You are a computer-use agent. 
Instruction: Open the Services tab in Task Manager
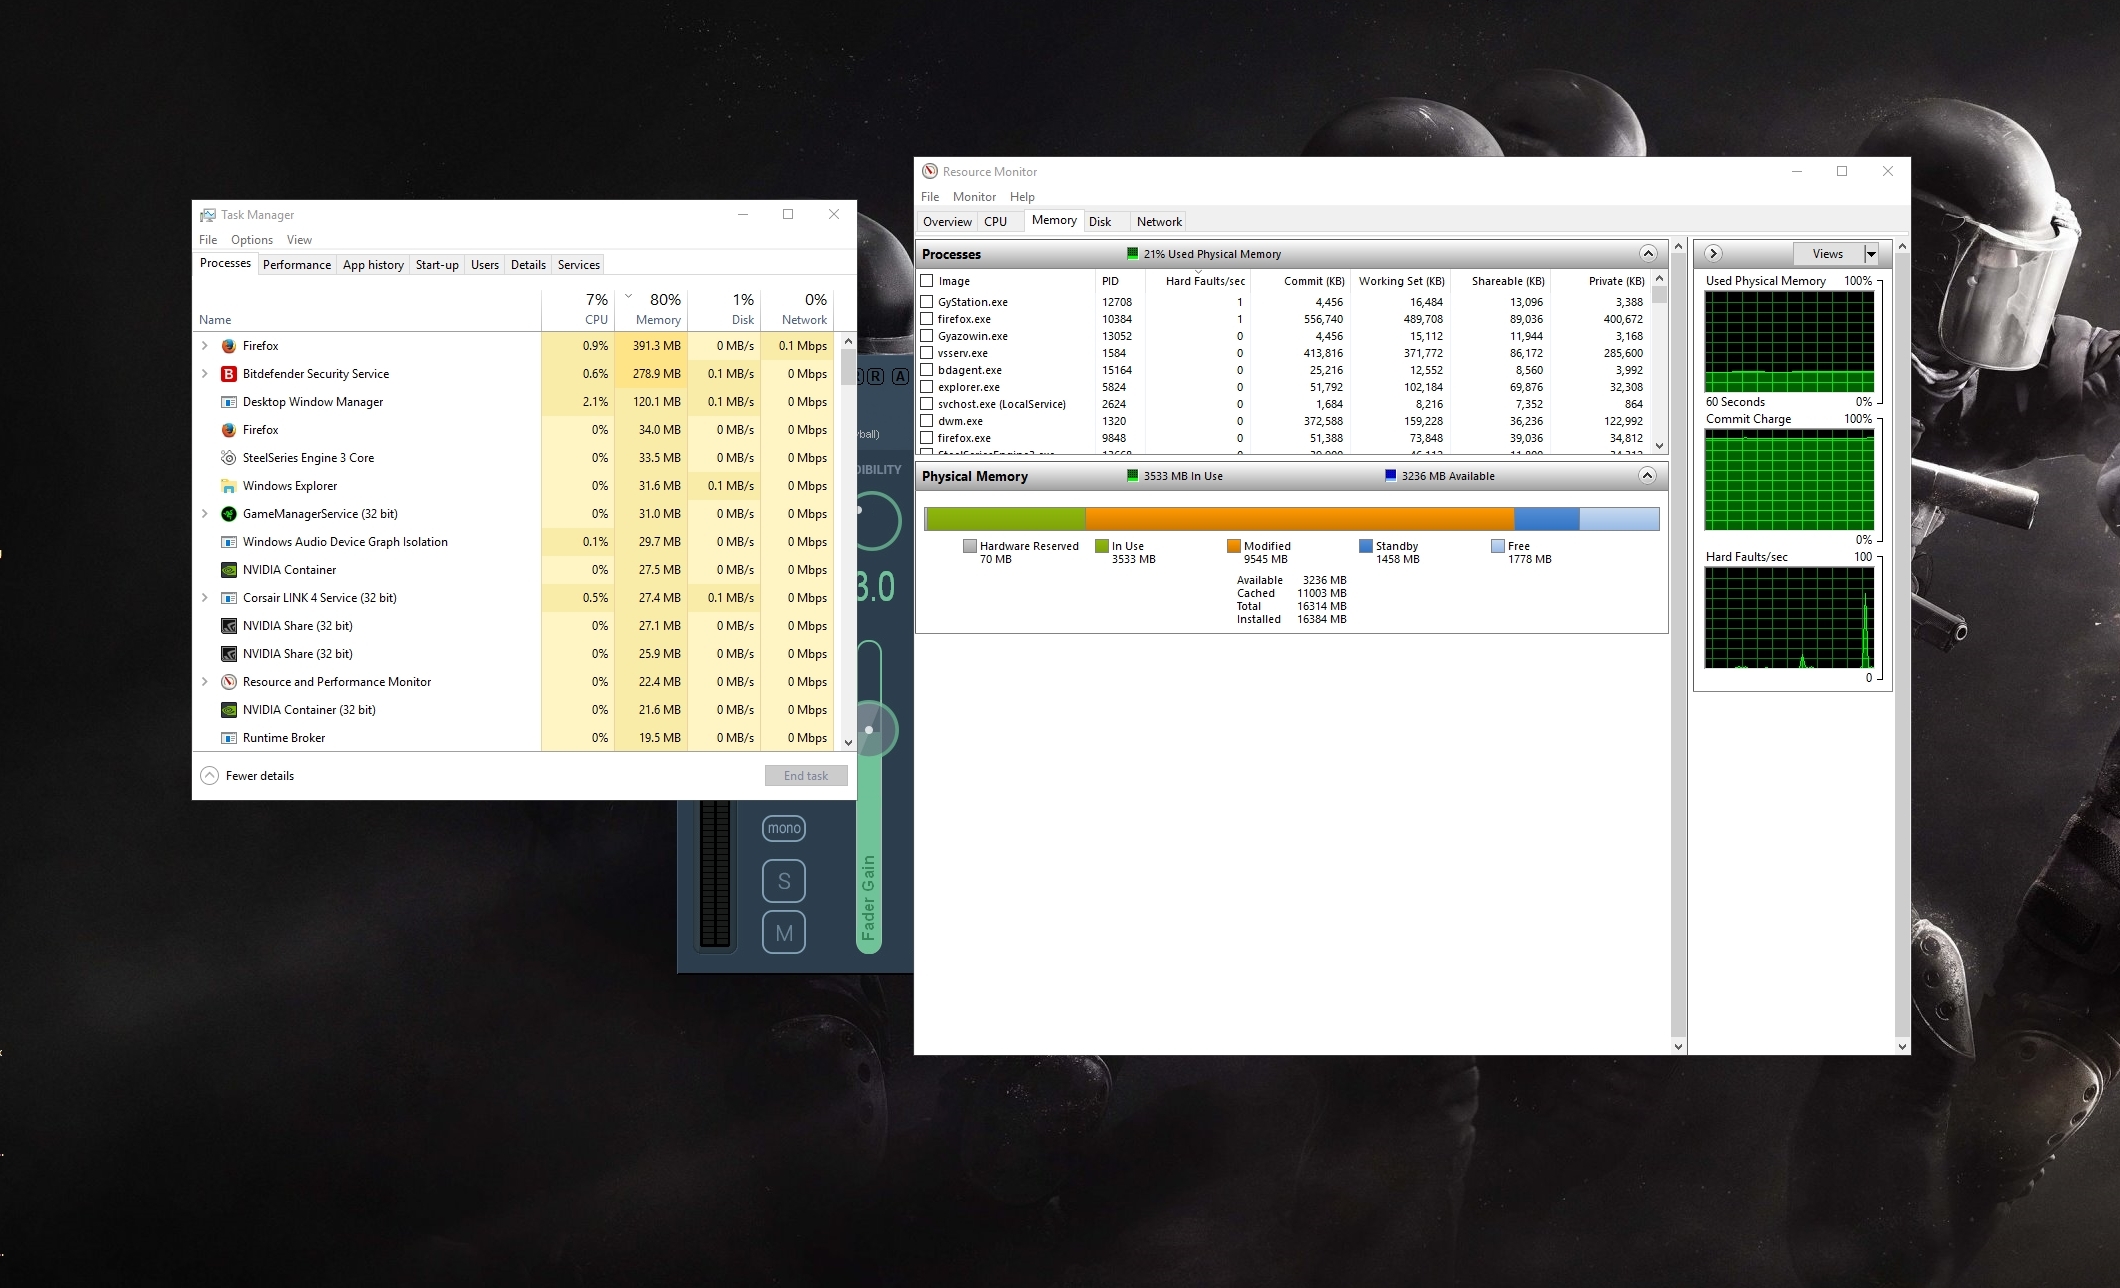tap(579, 265)
